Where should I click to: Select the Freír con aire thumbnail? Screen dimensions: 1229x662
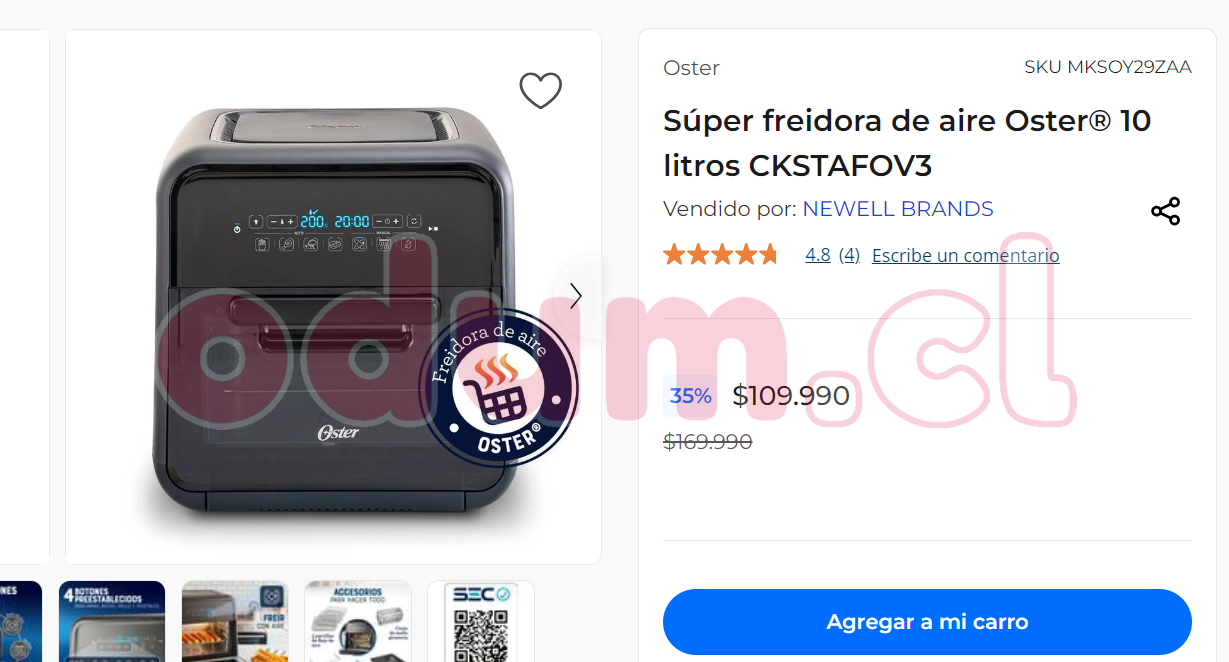[x=235, y=621]
